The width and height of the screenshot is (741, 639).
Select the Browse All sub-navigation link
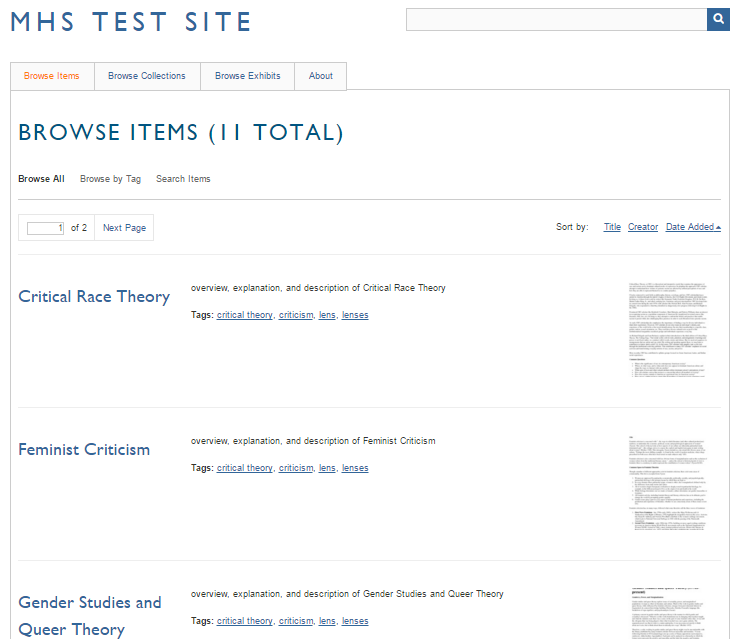pos(41,179)
